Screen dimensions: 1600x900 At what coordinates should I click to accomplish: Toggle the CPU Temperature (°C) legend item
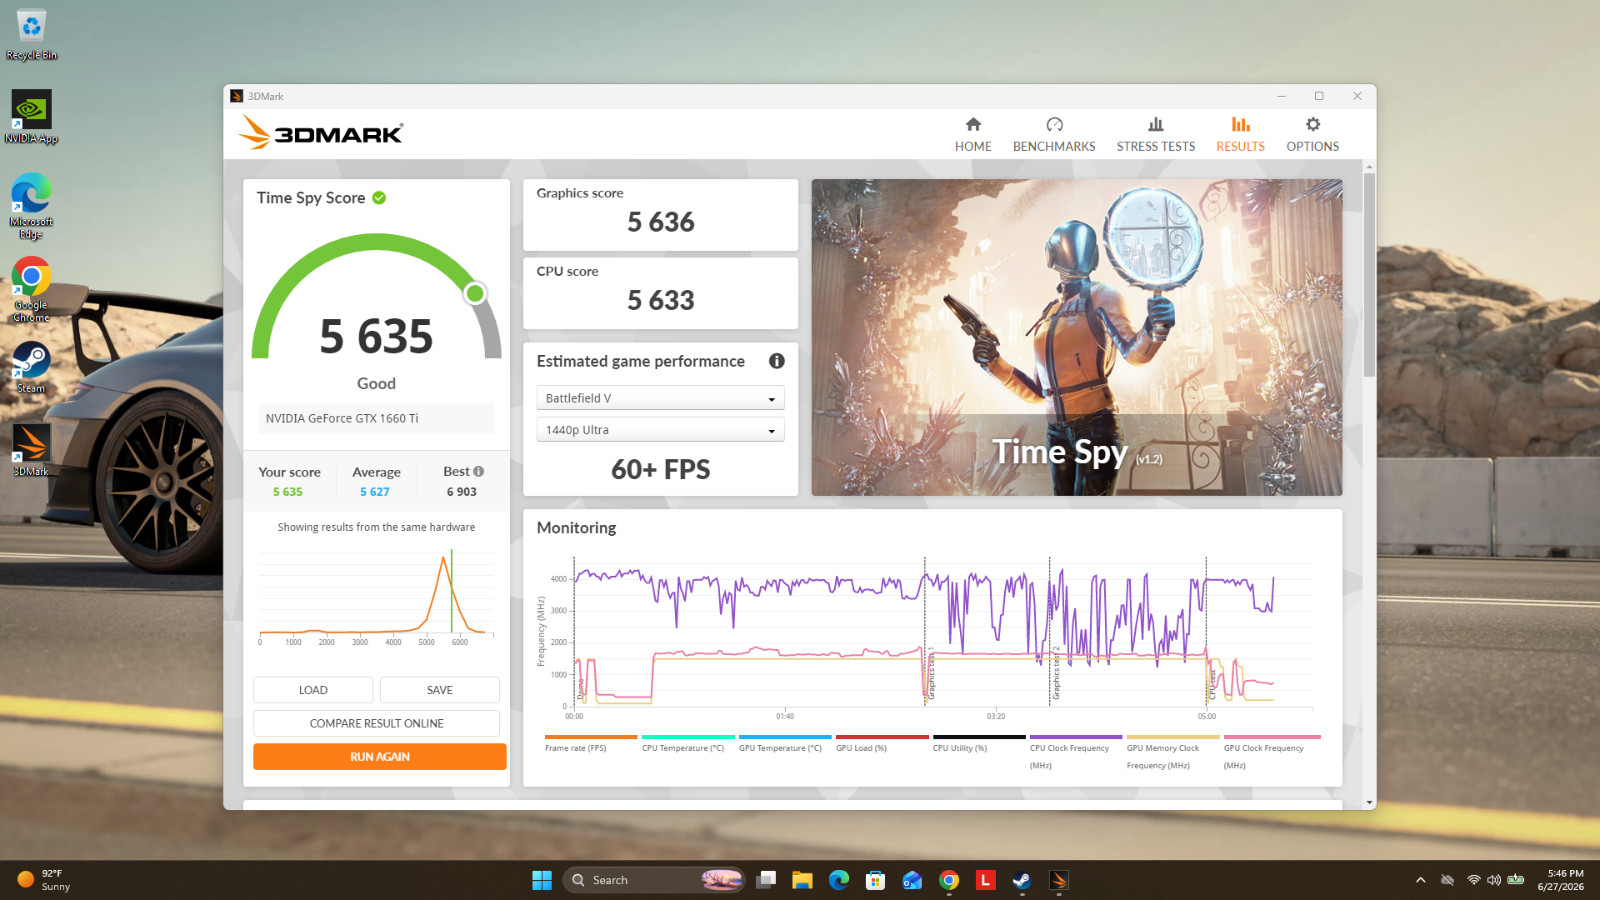point(687,744)
